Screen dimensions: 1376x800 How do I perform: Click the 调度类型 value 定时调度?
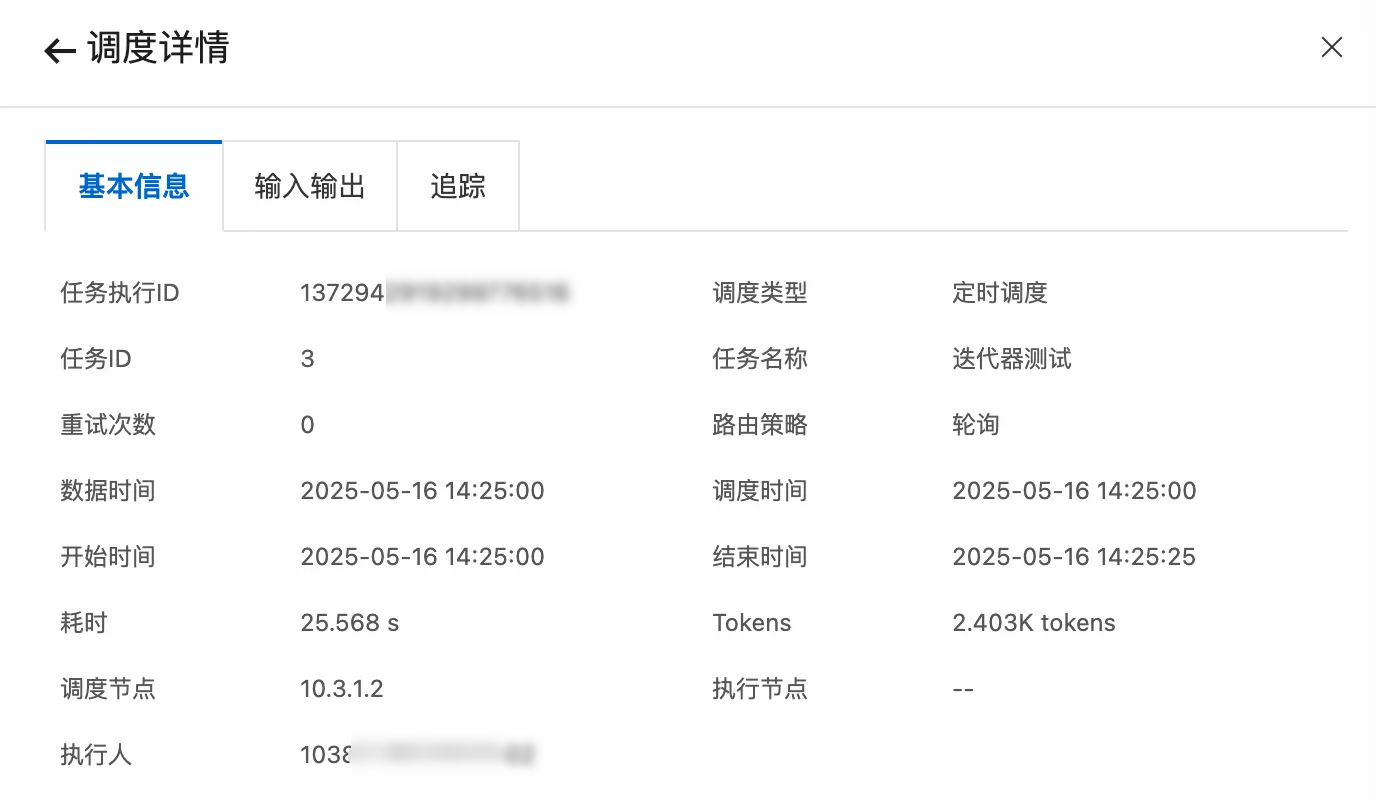[1000, 293]
